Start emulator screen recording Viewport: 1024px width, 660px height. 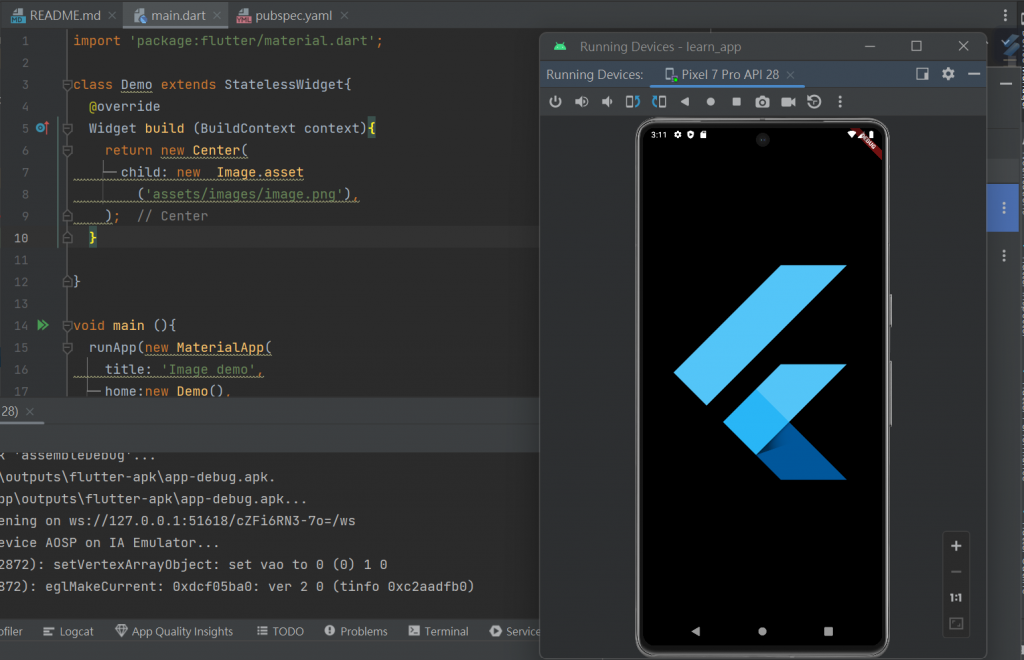(x=788, y=102)
